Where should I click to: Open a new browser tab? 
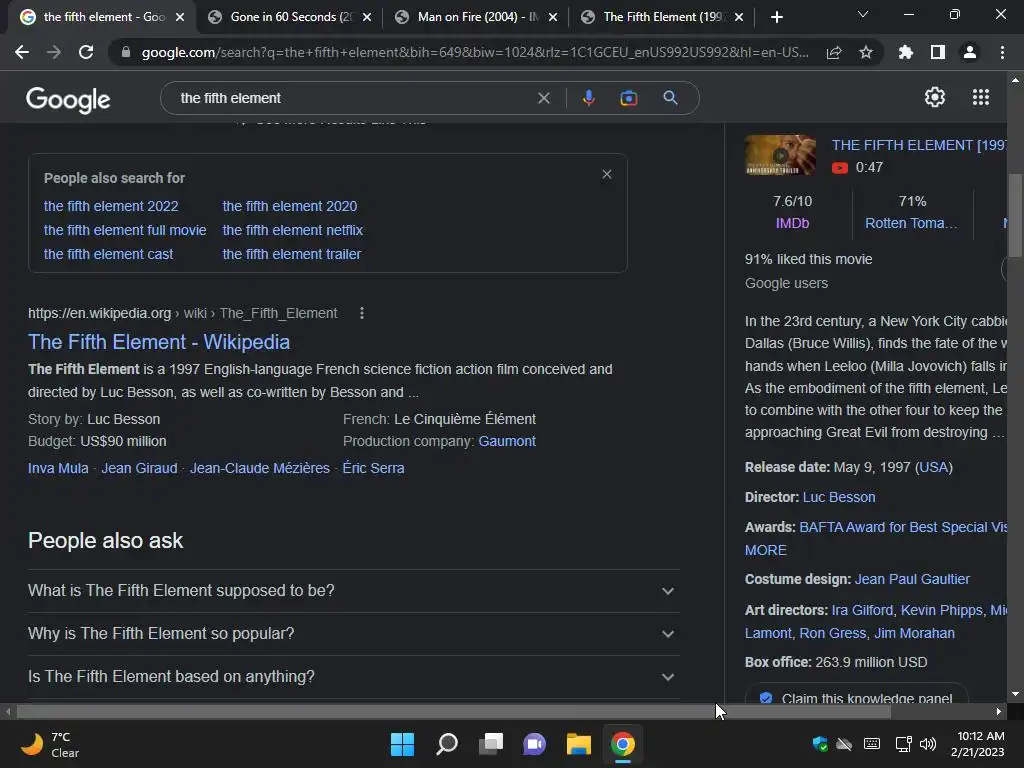point(776,17)
